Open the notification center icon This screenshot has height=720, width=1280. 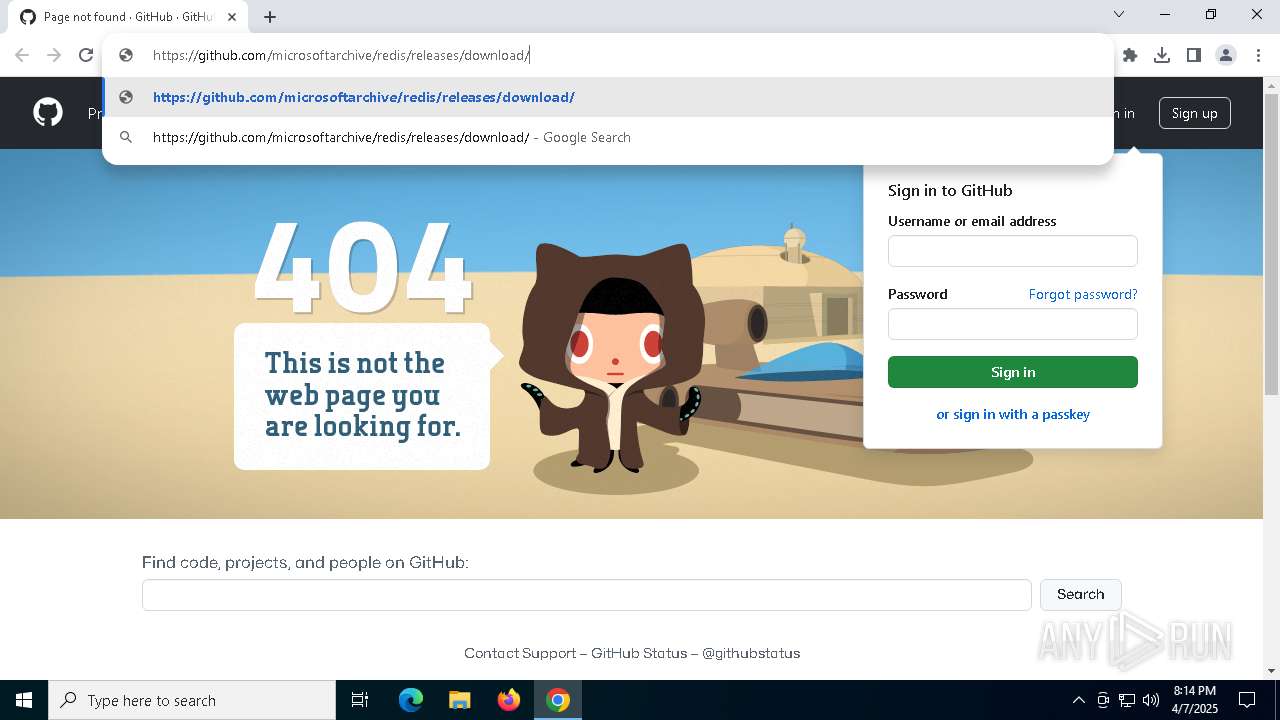pyautogui.click(x=1247, y=700)
